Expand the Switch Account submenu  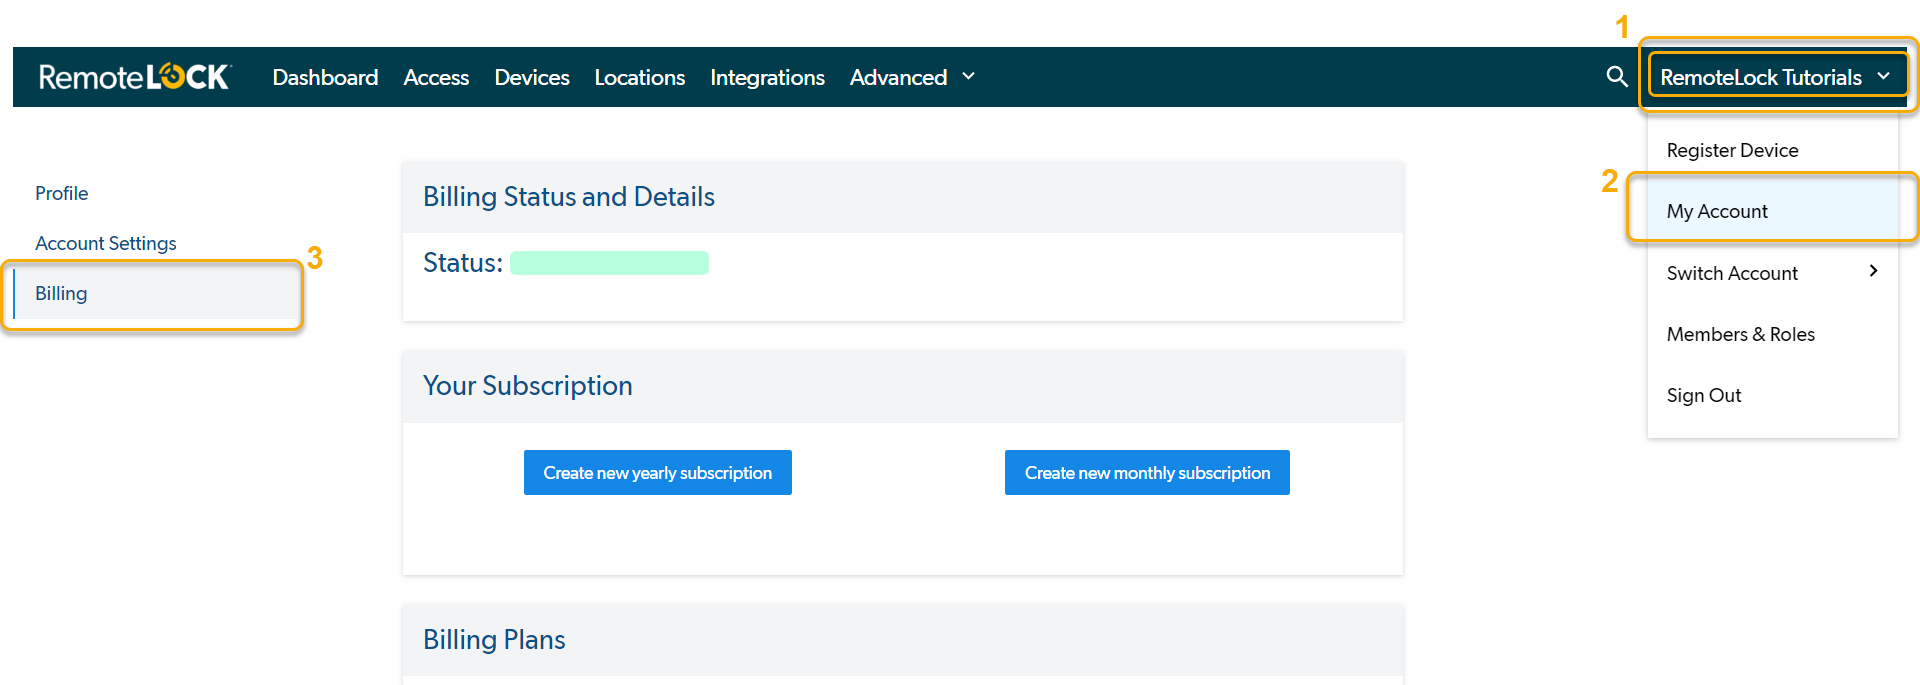click(x=1772, y=273)
